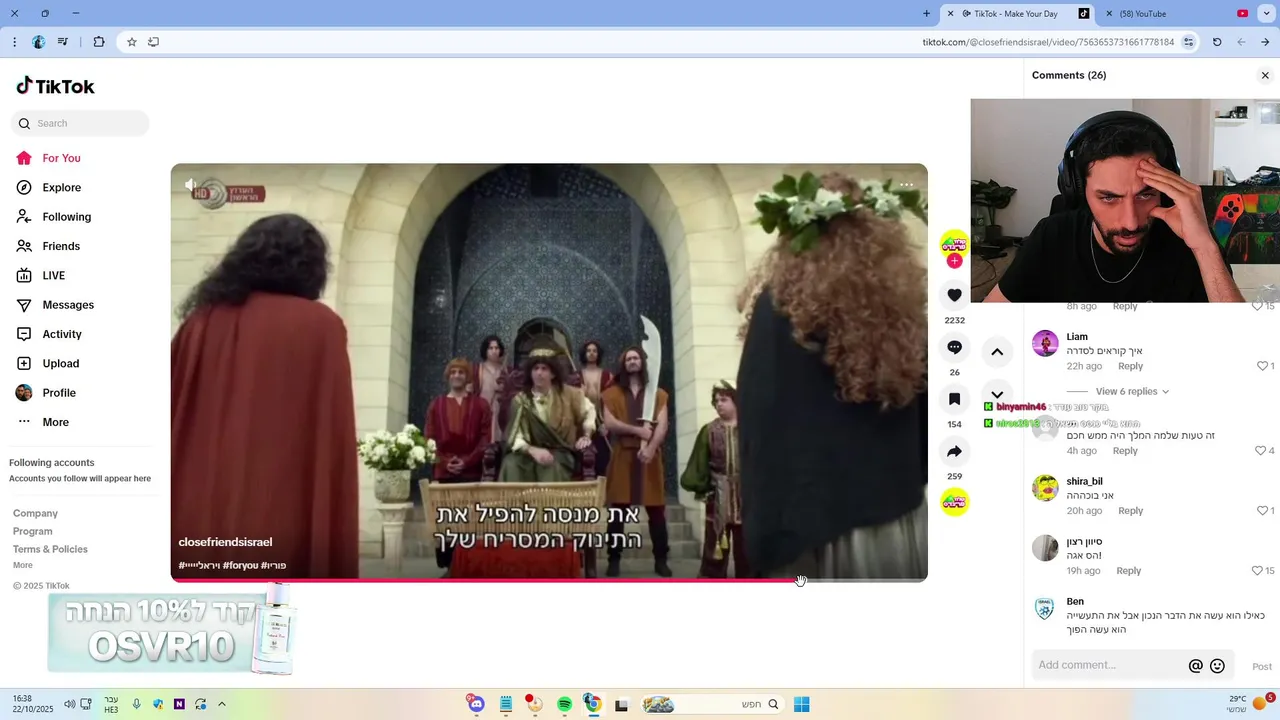
Task: Open the site settings icon beside URL
Action: (1188, 42)
